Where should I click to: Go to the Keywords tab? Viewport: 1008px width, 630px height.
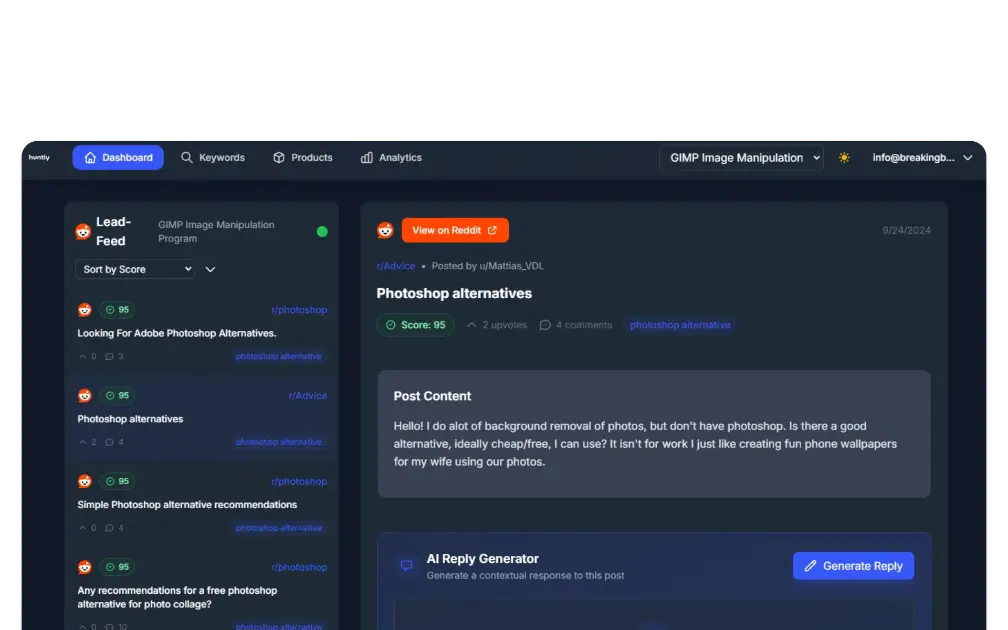click(x=213, y=158)
